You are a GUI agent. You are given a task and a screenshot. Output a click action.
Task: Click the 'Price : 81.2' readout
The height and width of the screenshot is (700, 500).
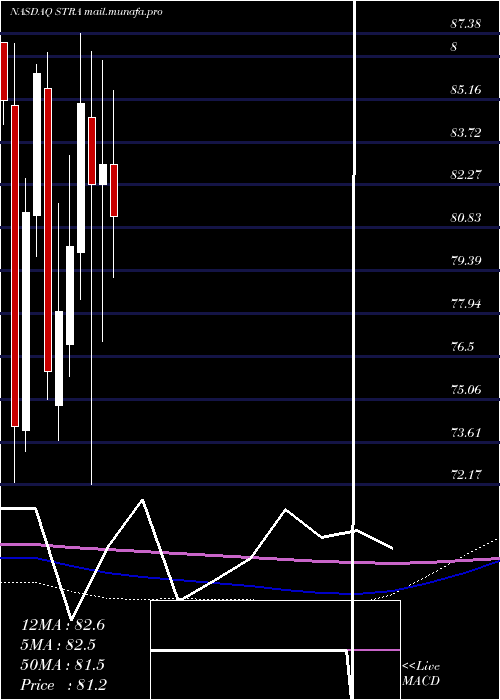point(63,685)
